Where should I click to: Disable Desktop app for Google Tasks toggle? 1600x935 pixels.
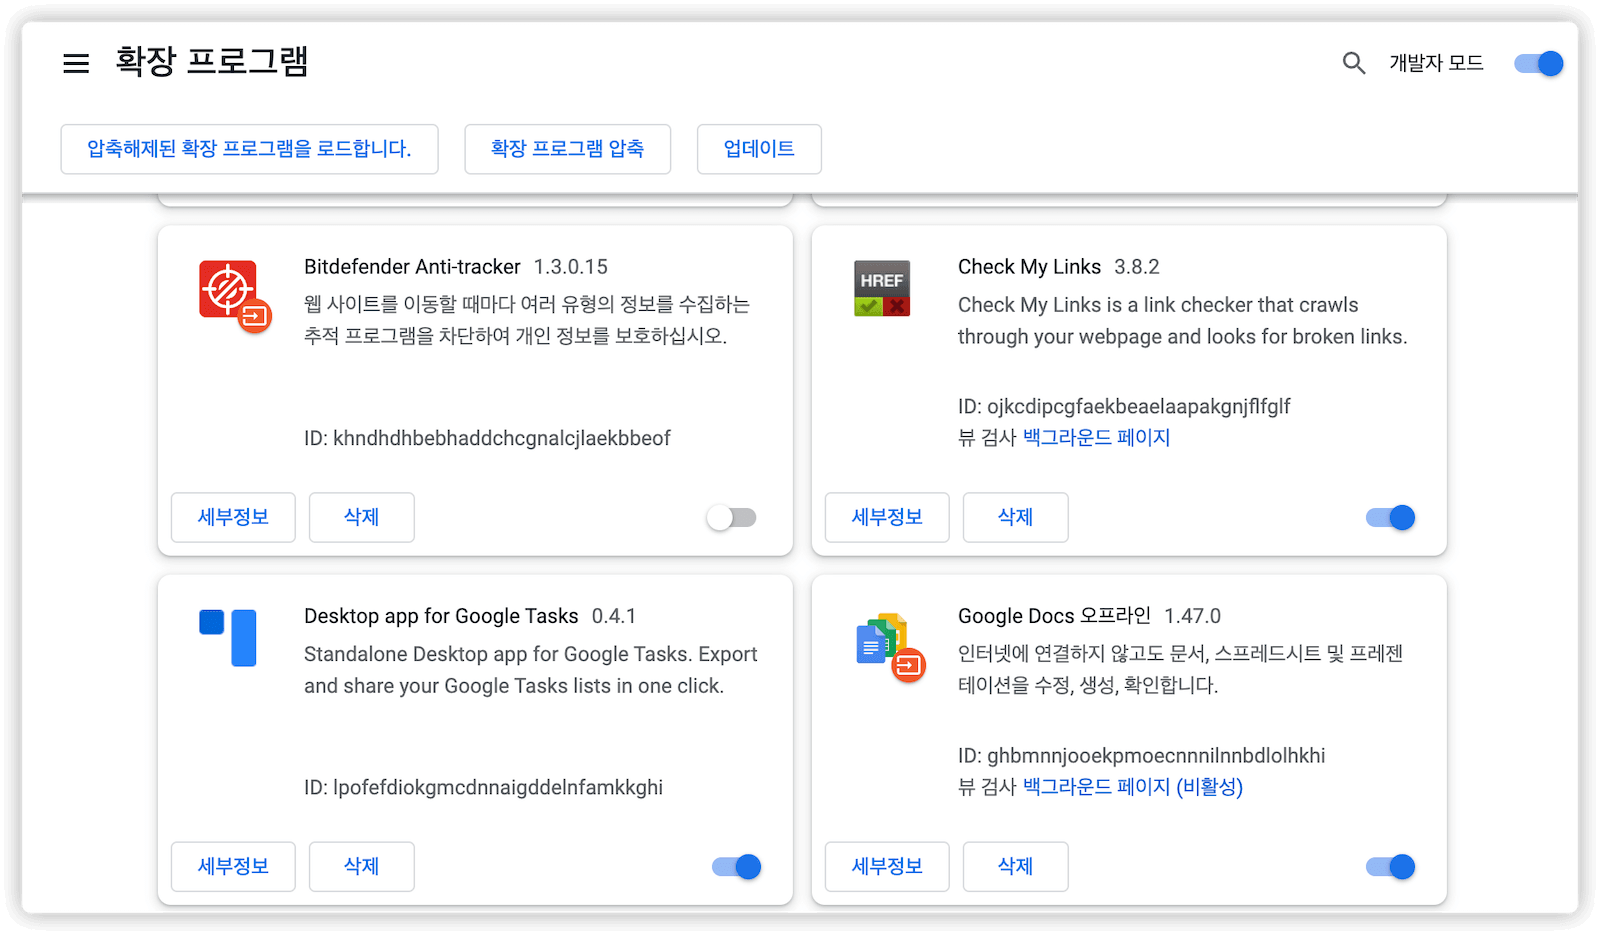737,866
